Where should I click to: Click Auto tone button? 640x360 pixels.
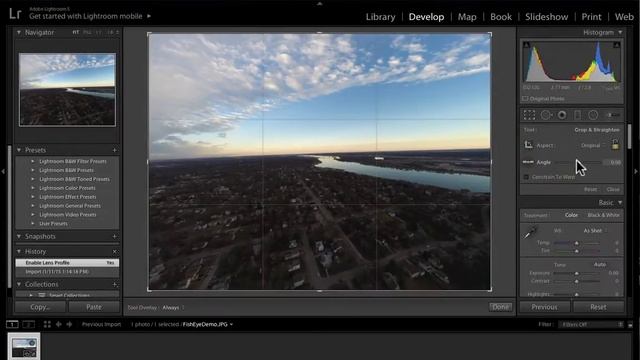coord(600,264)
